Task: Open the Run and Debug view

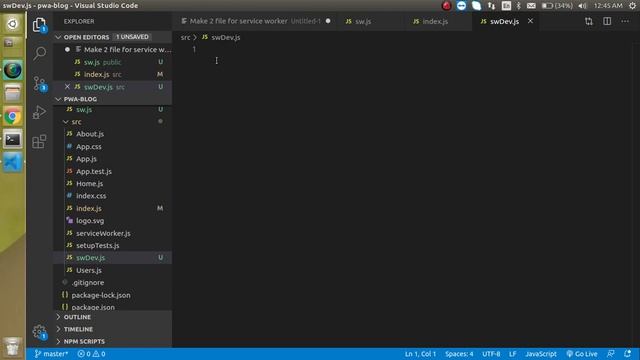Action: pyautogui.click(x=39, y=112)
